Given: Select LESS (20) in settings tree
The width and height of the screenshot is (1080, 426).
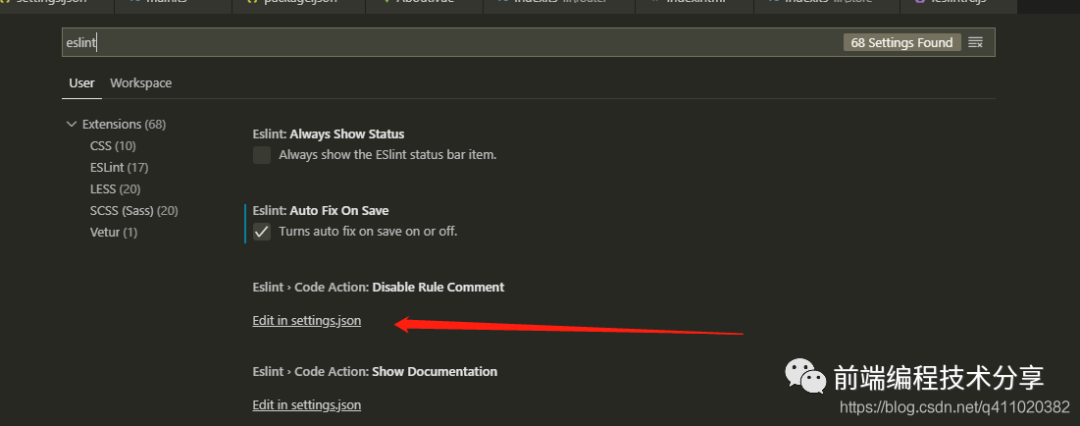Looking at the screenshot, I should pyautogui.click(x=115, y=189).
